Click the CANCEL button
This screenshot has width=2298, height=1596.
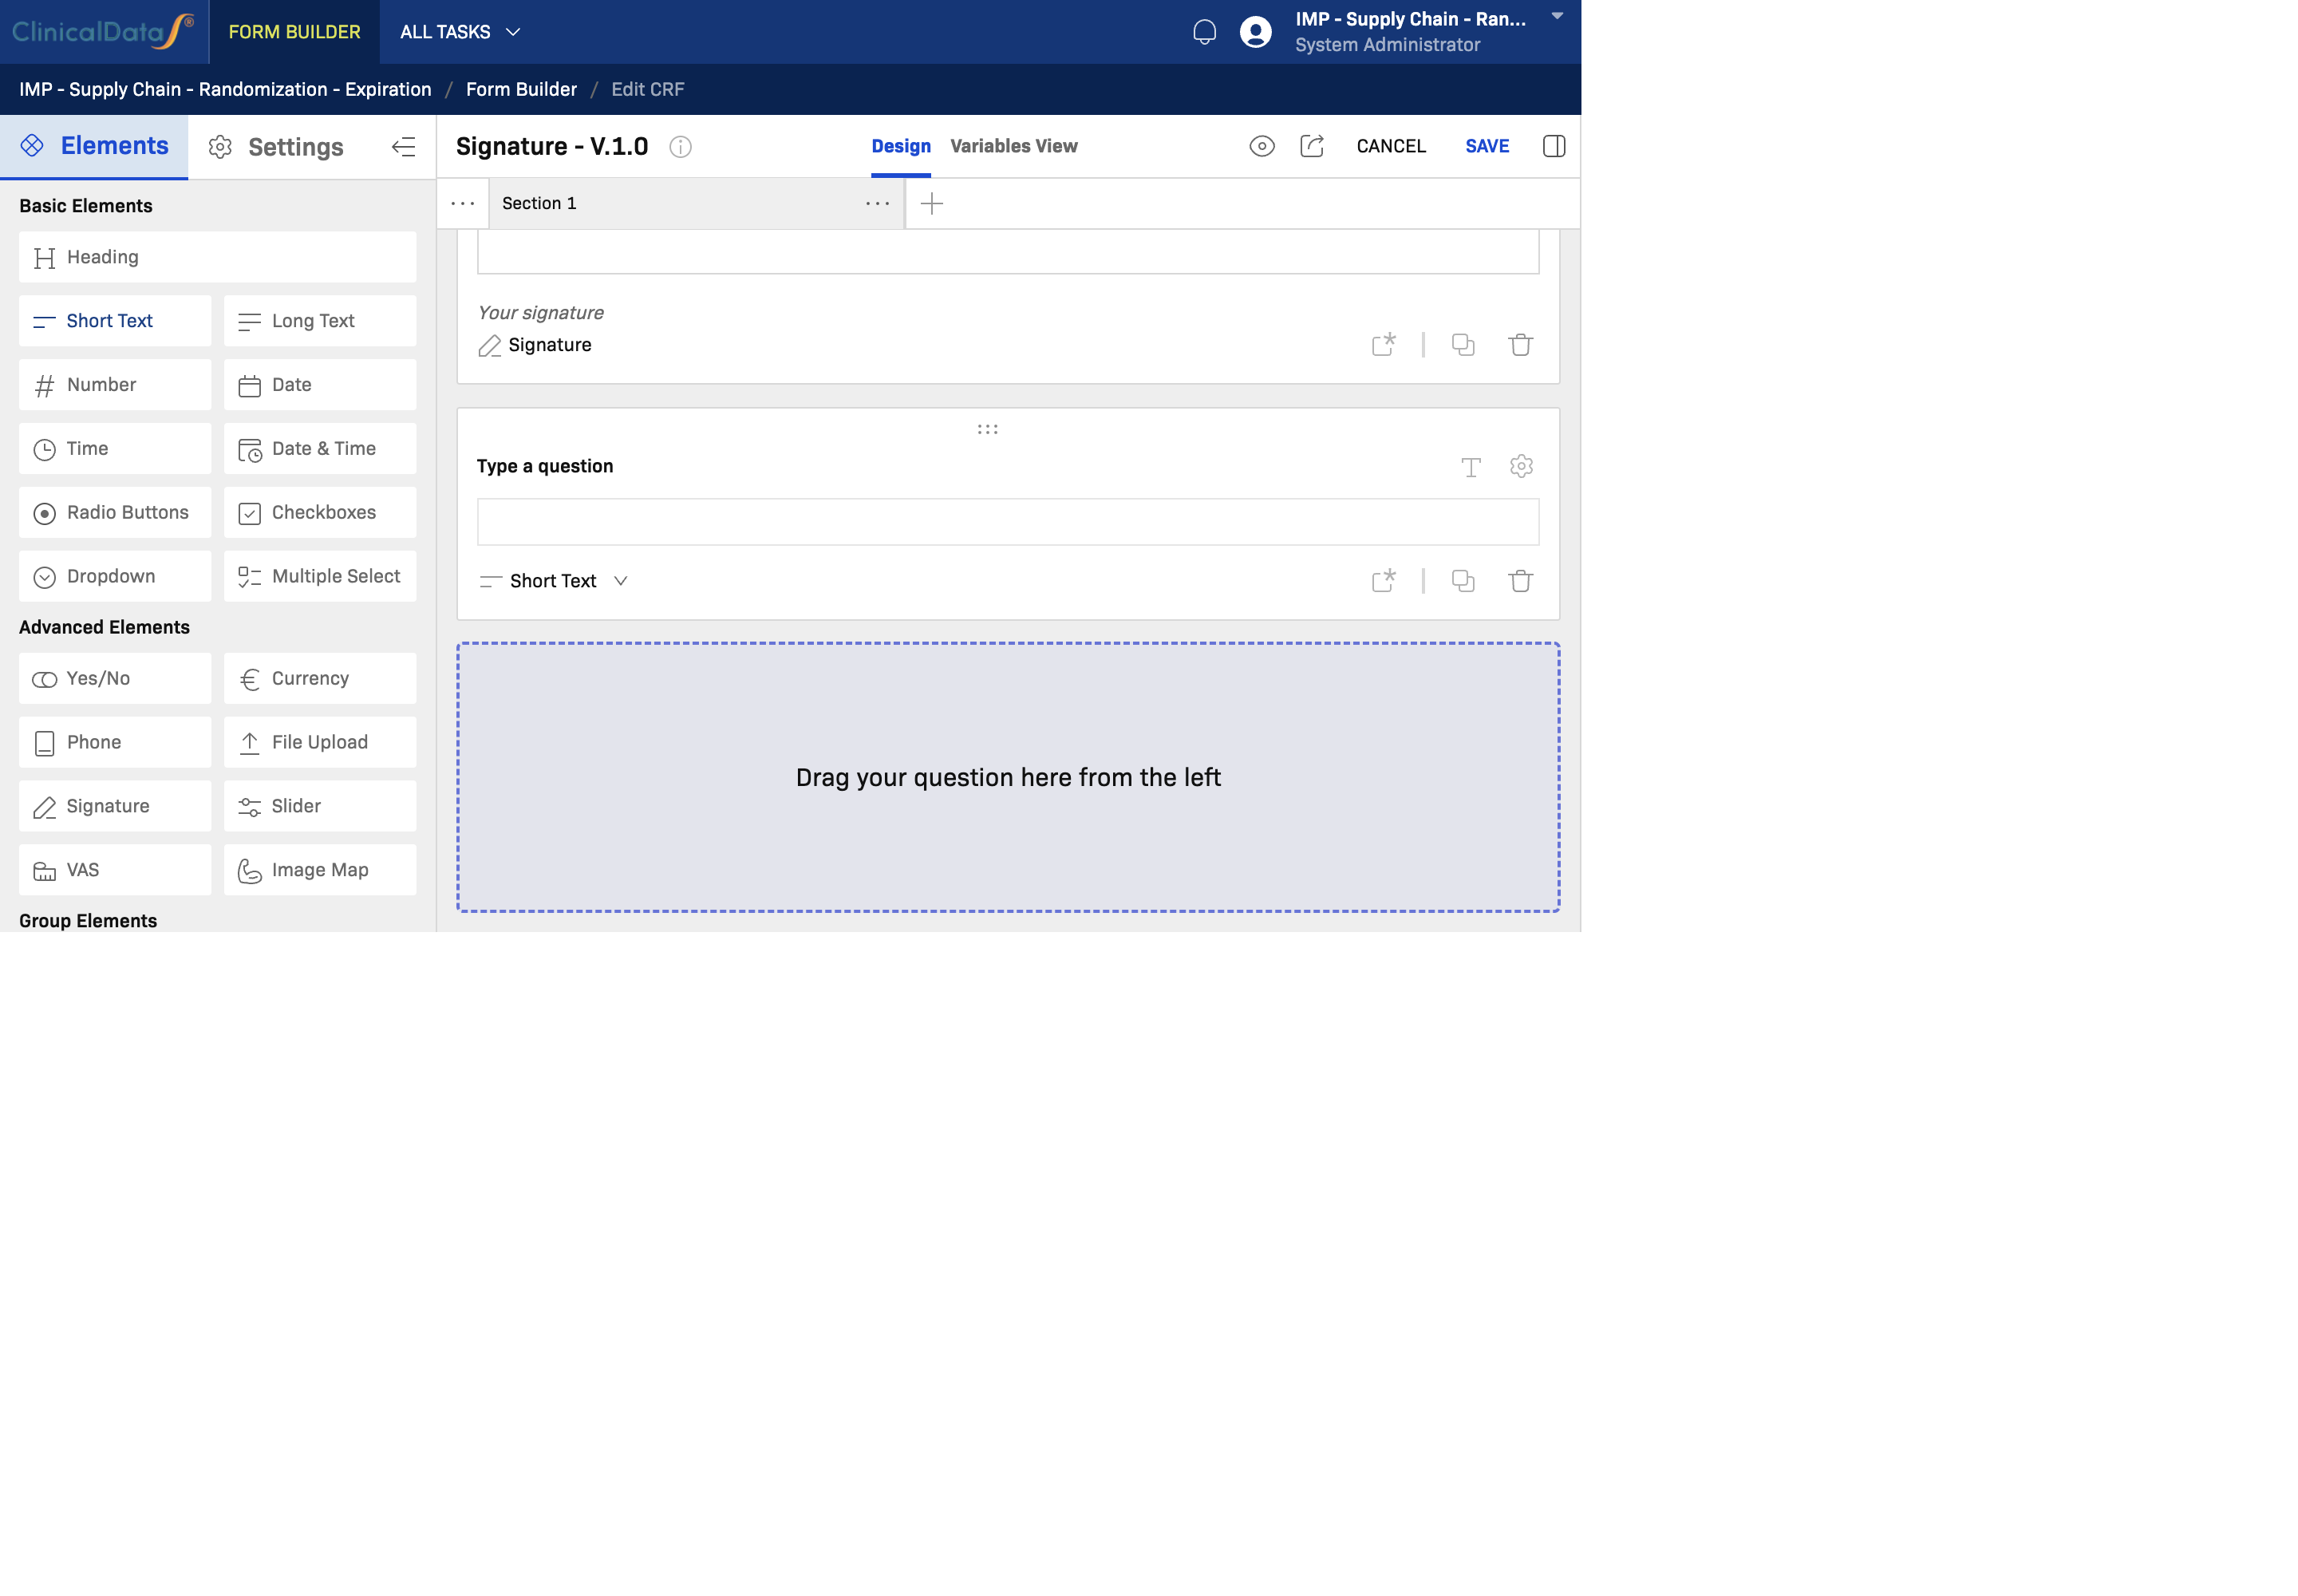1391,146
